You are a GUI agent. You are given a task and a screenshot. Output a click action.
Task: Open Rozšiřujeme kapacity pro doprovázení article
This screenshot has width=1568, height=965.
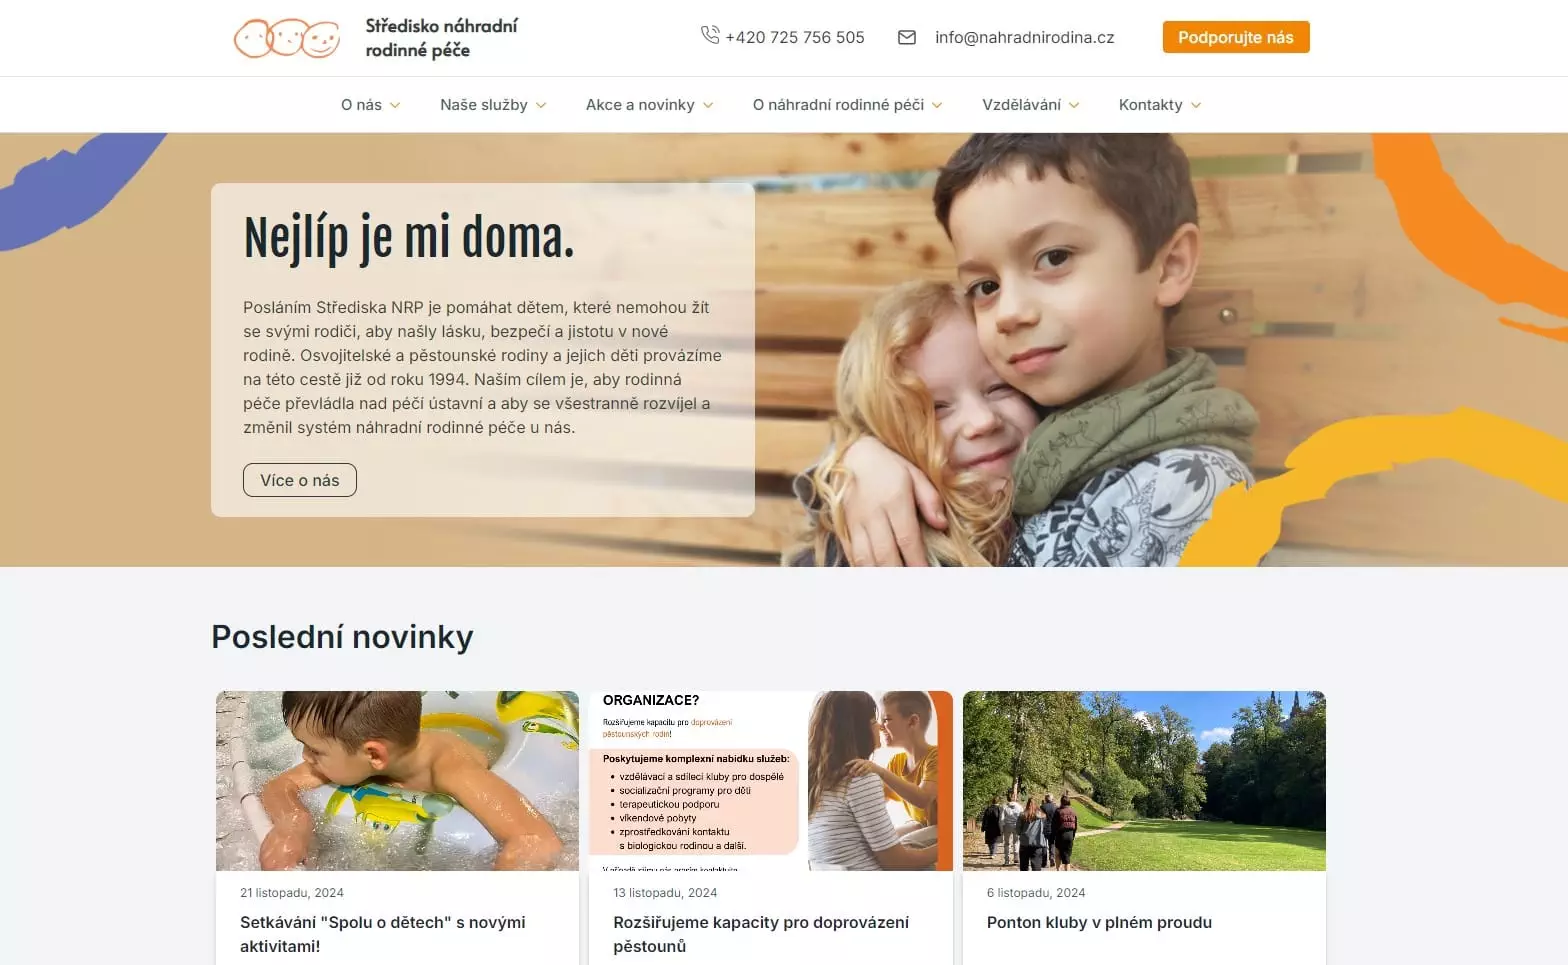click(x=761, y=934)
